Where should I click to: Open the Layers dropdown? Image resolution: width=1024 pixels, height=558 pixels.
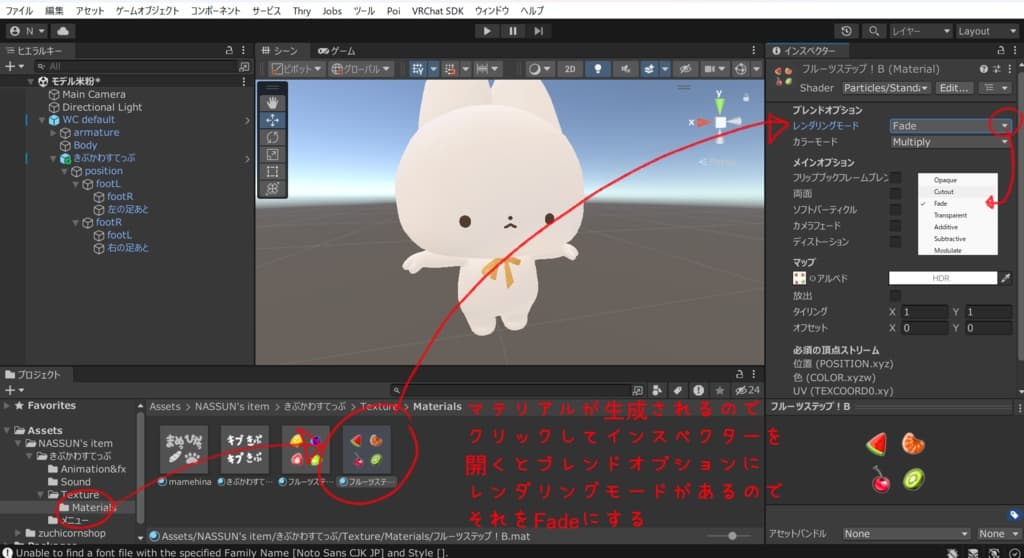920,31
